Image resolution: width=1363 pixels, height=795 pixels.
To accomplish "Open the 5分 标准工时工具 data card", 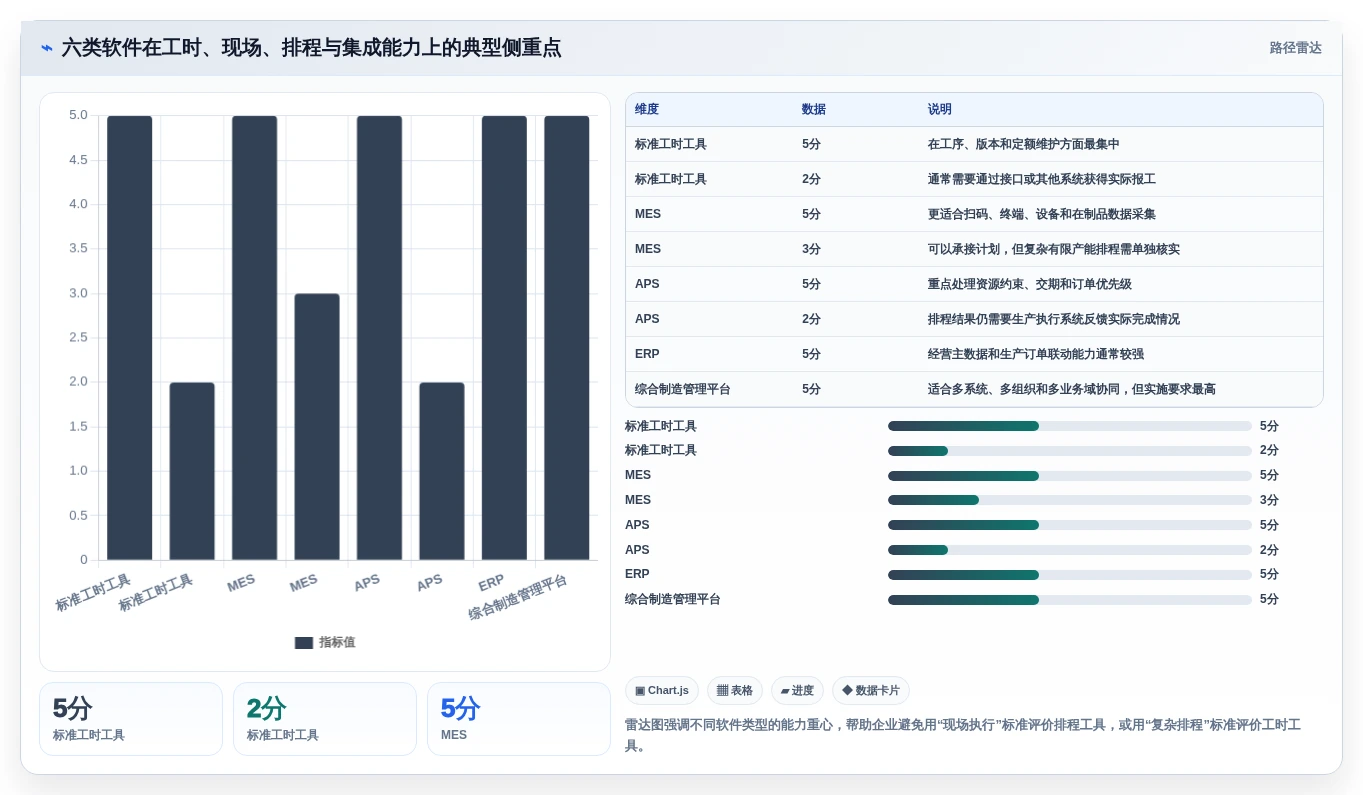I will (131, 719).
